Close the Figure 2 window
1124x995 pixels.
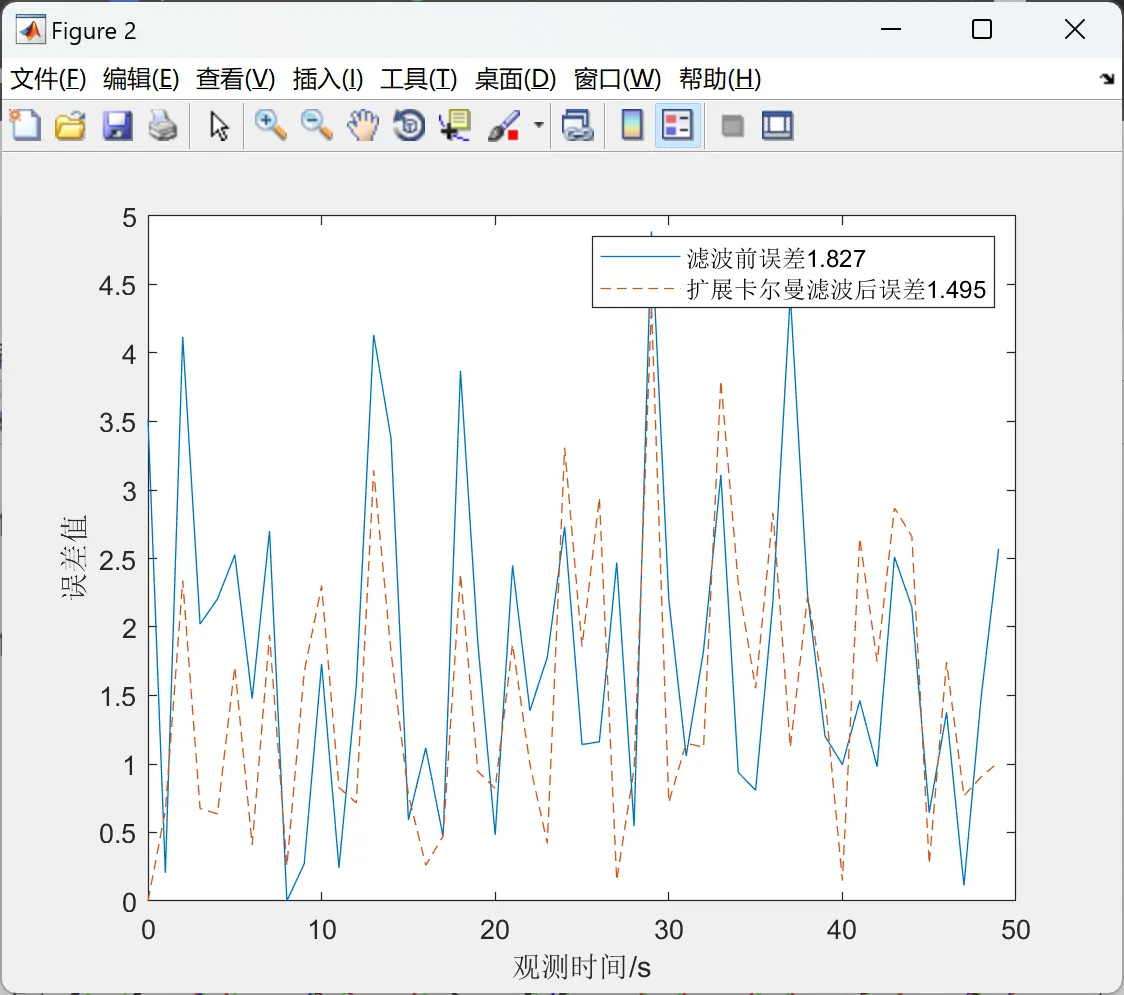pyautogui.click(x=1075, y=29)
